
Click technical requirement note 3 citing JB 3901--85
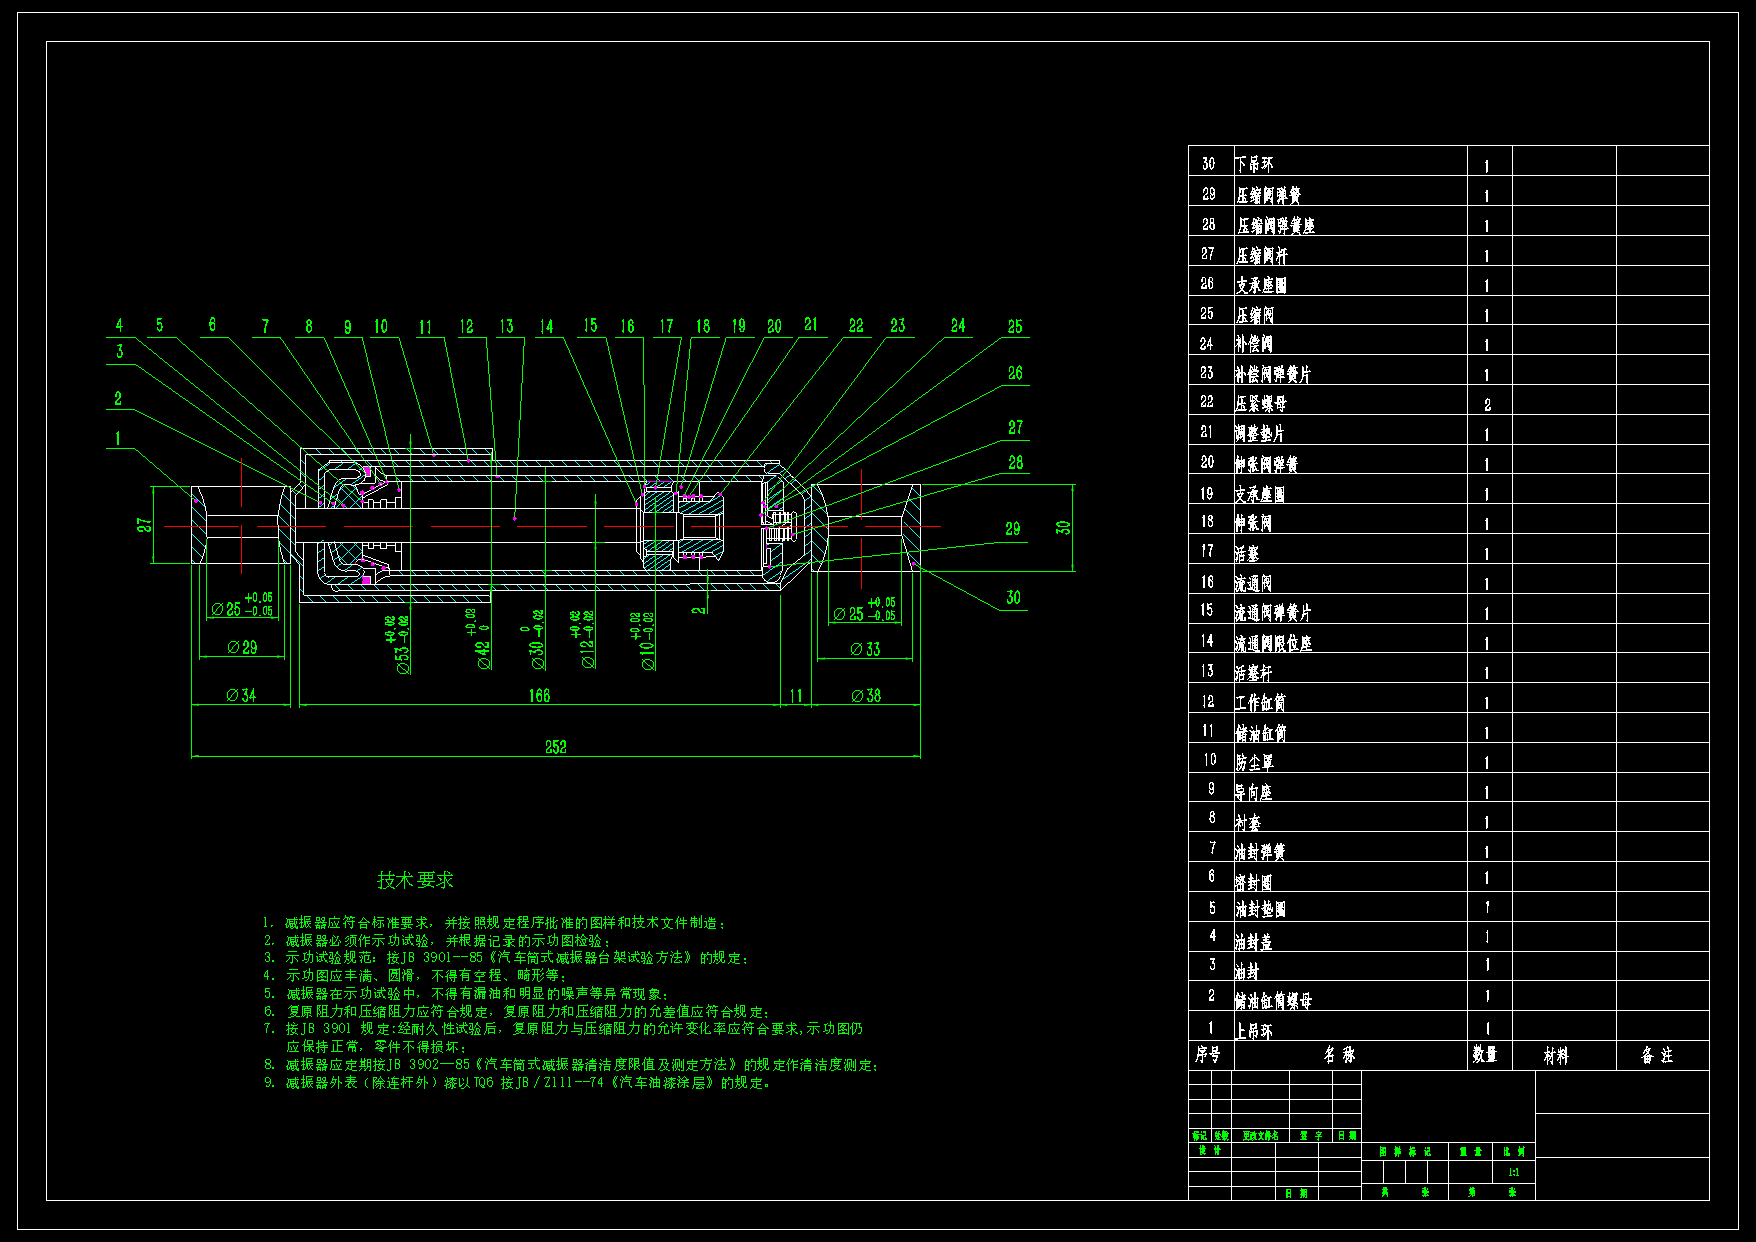506,958
